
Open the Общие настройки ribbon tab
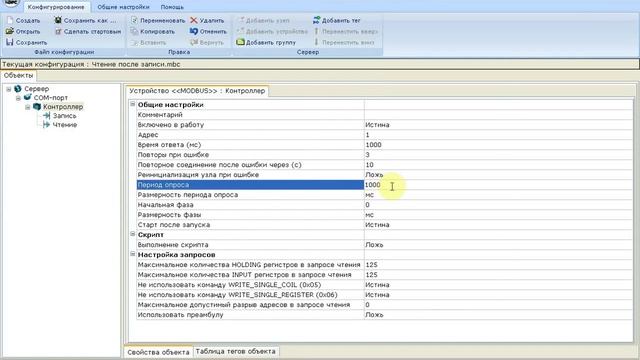point(123,7)
